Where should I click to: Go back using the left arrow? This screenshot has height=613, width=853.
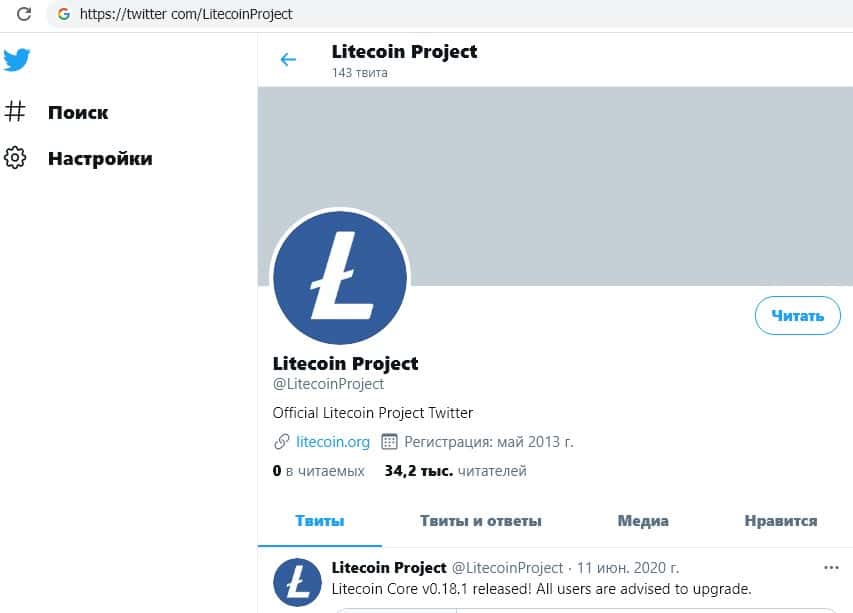point(288,60)
